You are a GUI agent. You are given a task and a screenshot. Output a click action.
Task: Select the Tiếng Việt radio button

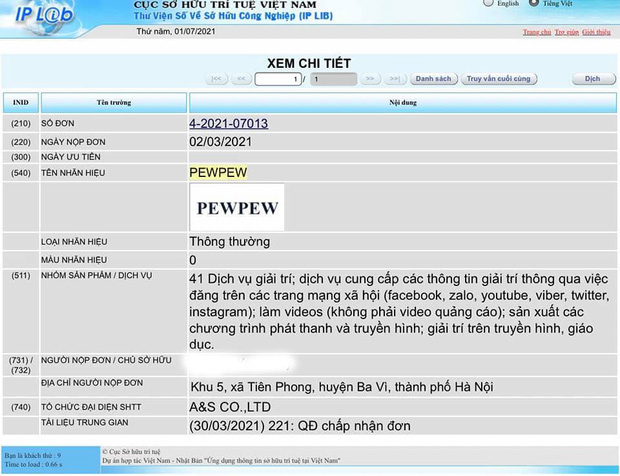tap(534, 3)
